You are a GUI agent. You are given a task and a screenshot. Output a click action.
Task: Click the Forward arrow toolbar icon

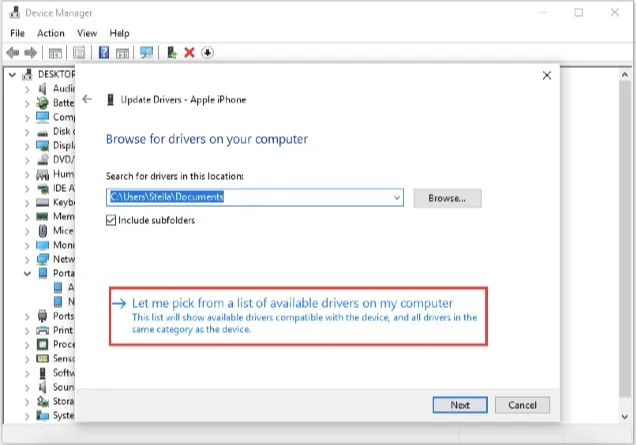click(31, 53)
